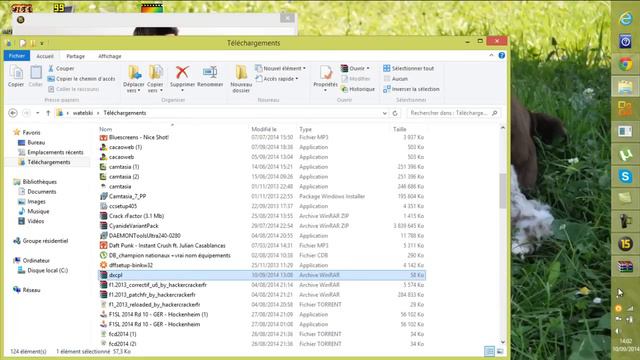
Task: Switch to the large icons view button
Action: pyautogui.click(x=500, y=351)
